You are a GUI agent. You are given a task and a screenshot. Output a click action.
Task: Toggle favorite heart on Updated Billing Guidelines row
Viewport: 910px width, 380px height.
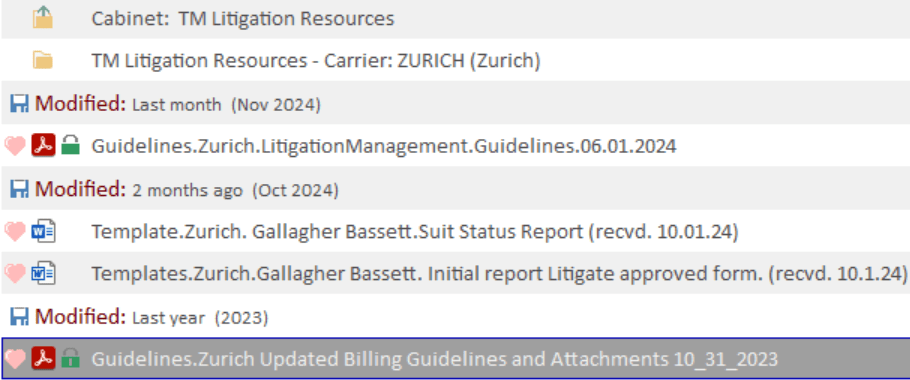tap(15, 359)
